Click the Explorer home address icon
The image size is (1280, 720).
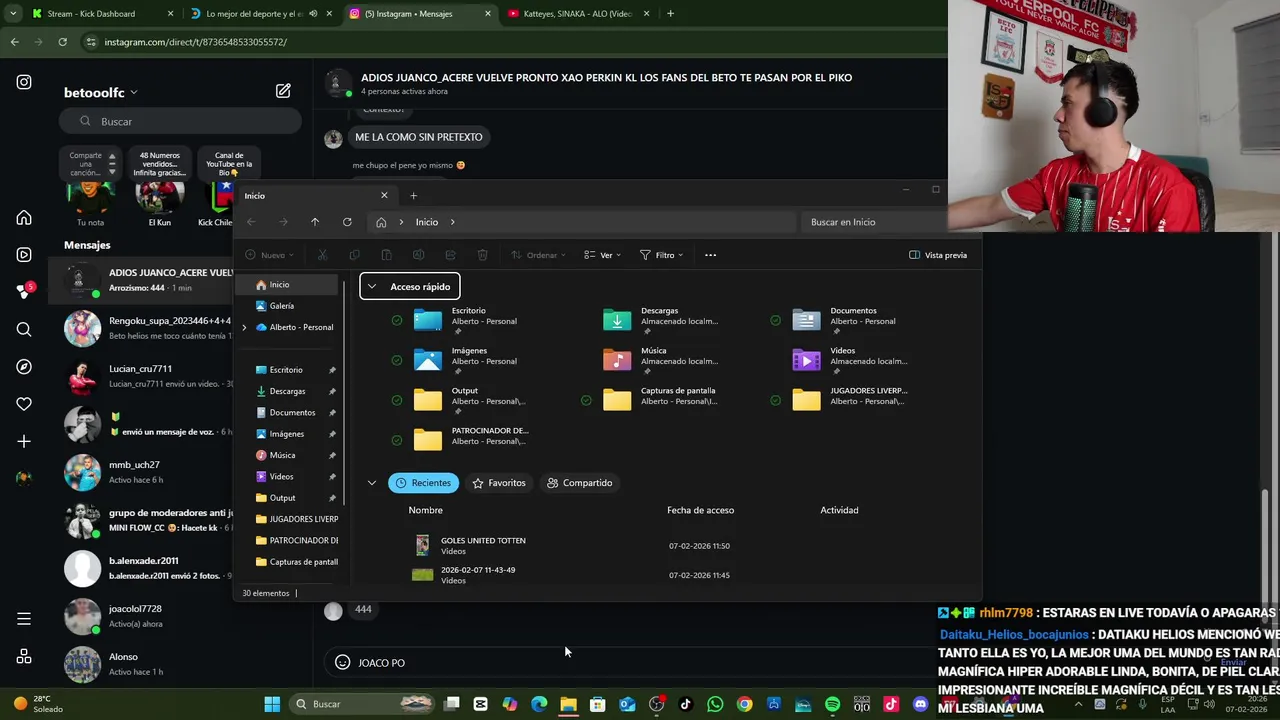[x=381, y=222]
